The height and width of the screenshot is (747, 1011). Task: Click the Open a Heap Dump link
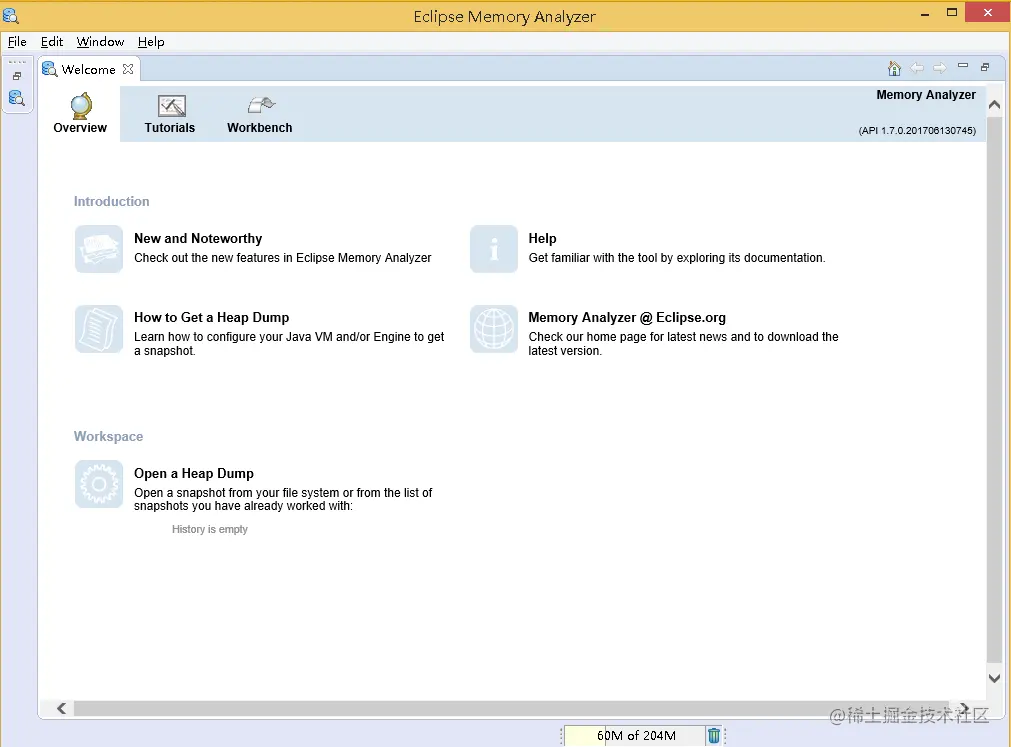pos(194,474)
